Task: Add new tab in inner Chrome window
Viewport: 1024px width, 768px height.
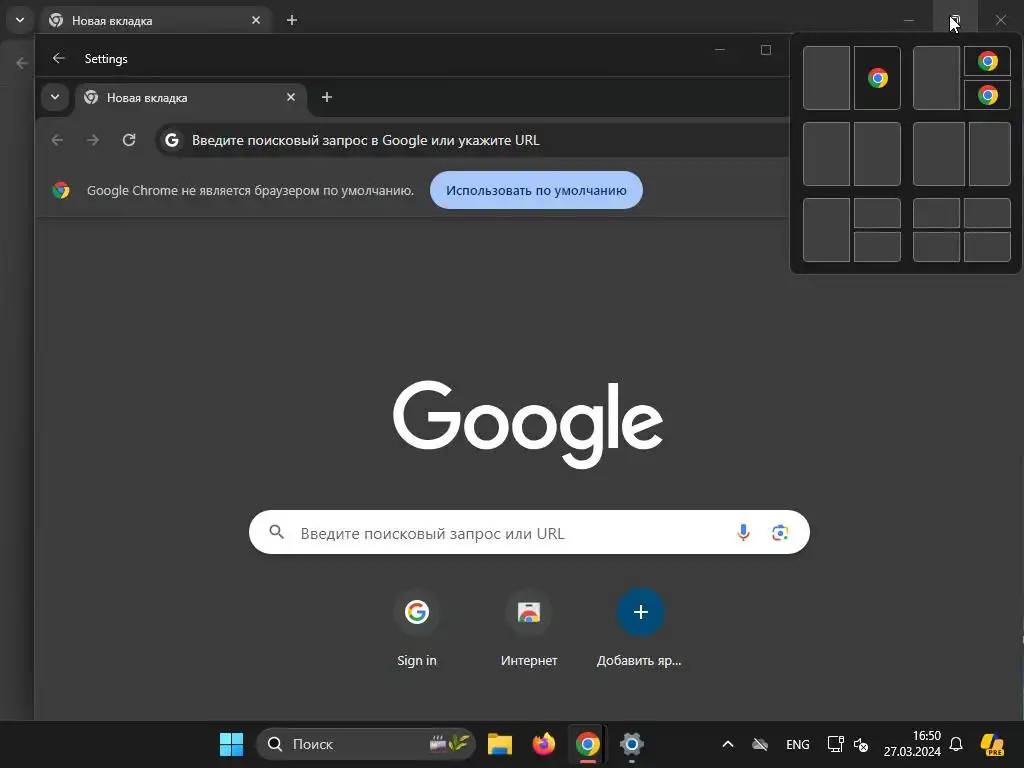Action: 327,97
